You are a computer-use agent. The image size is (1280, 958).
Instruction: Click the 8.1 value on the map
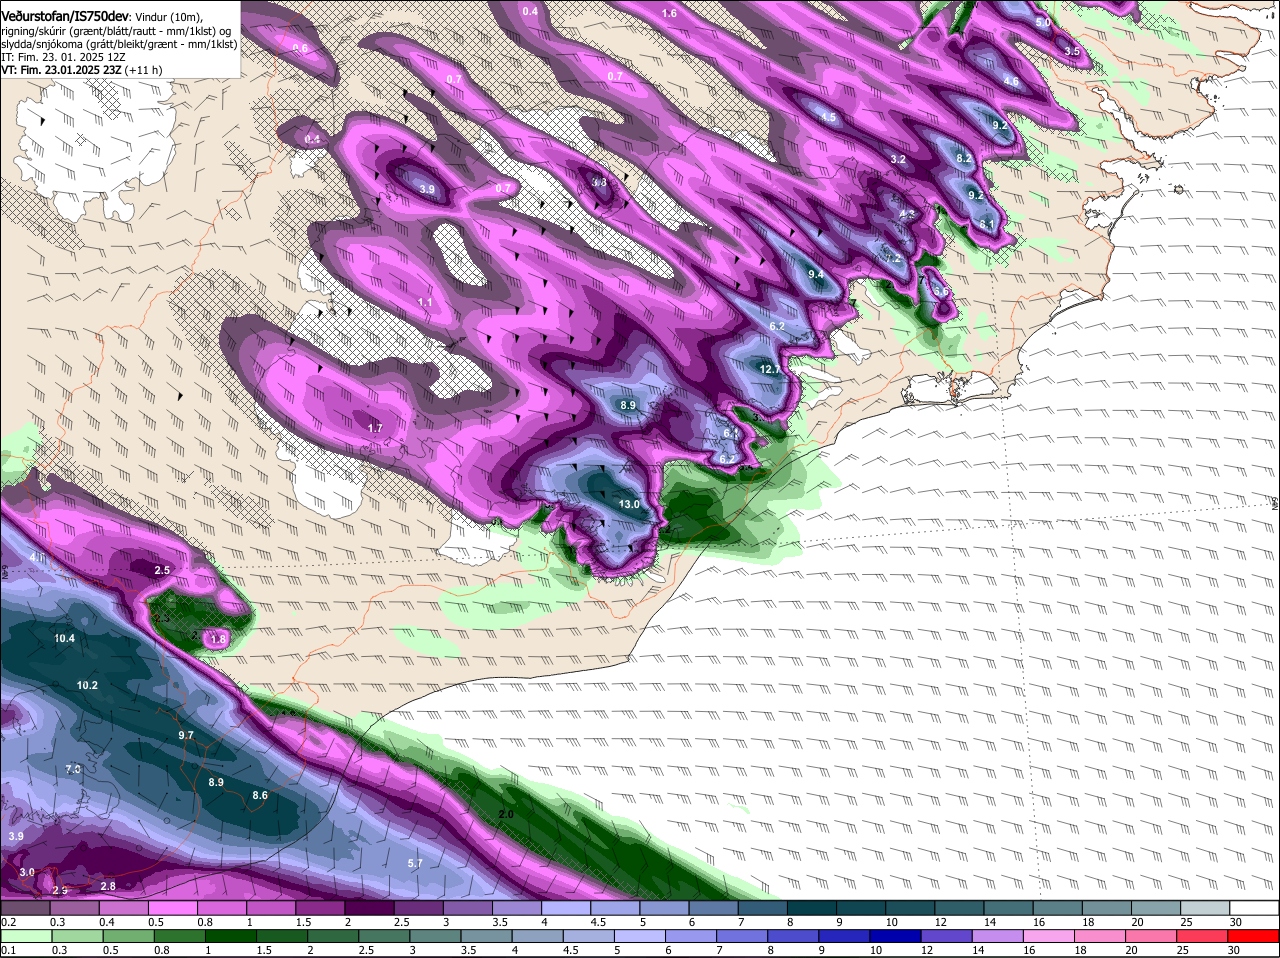coord(987,224)
